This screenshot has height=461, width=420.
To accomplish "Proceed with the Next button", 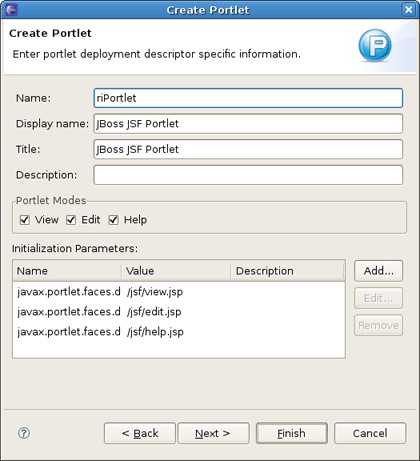I will pyautogui.click(x=213, y=433).
